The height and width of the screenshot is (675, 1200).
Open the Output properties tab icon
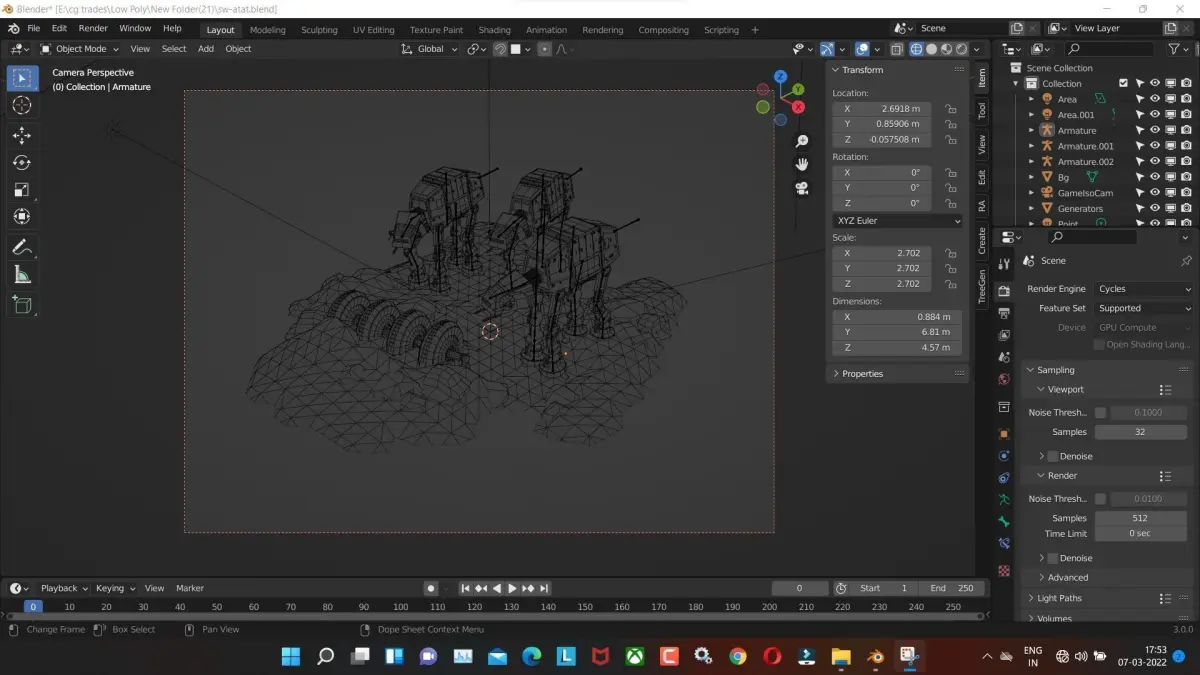[x=1004, y=313]
